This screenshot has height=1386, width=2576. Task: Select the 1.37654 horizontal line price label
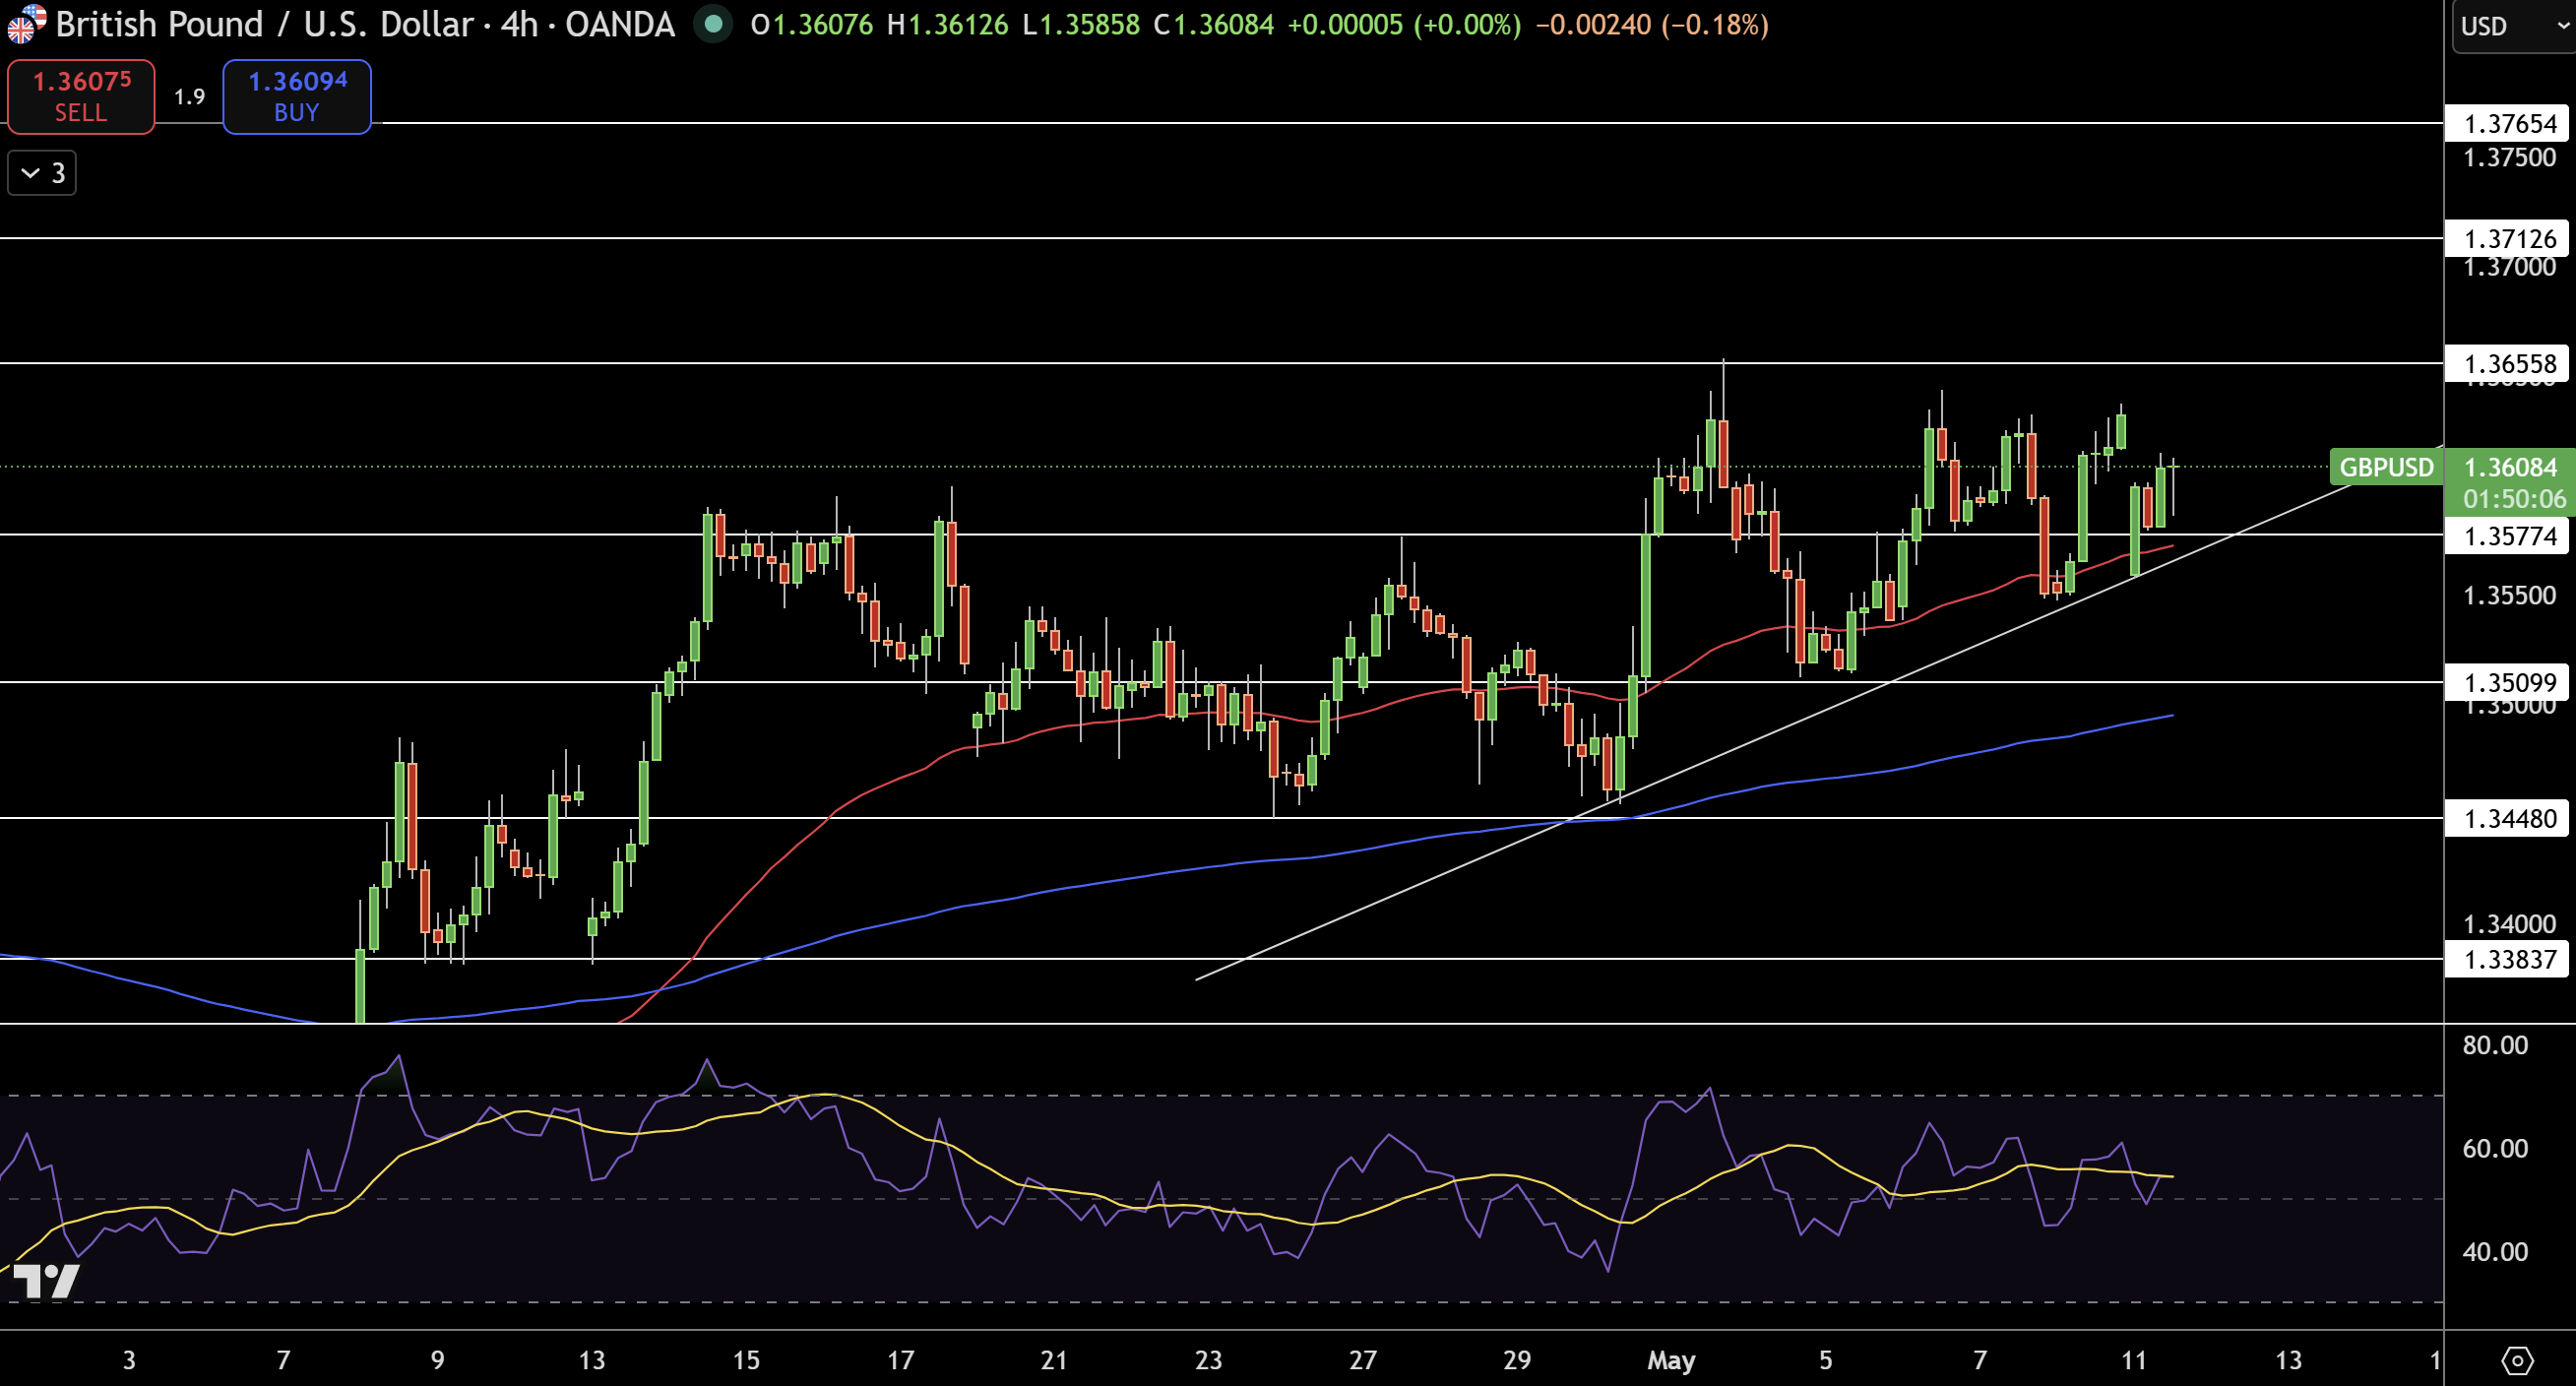click(2509, 124)
